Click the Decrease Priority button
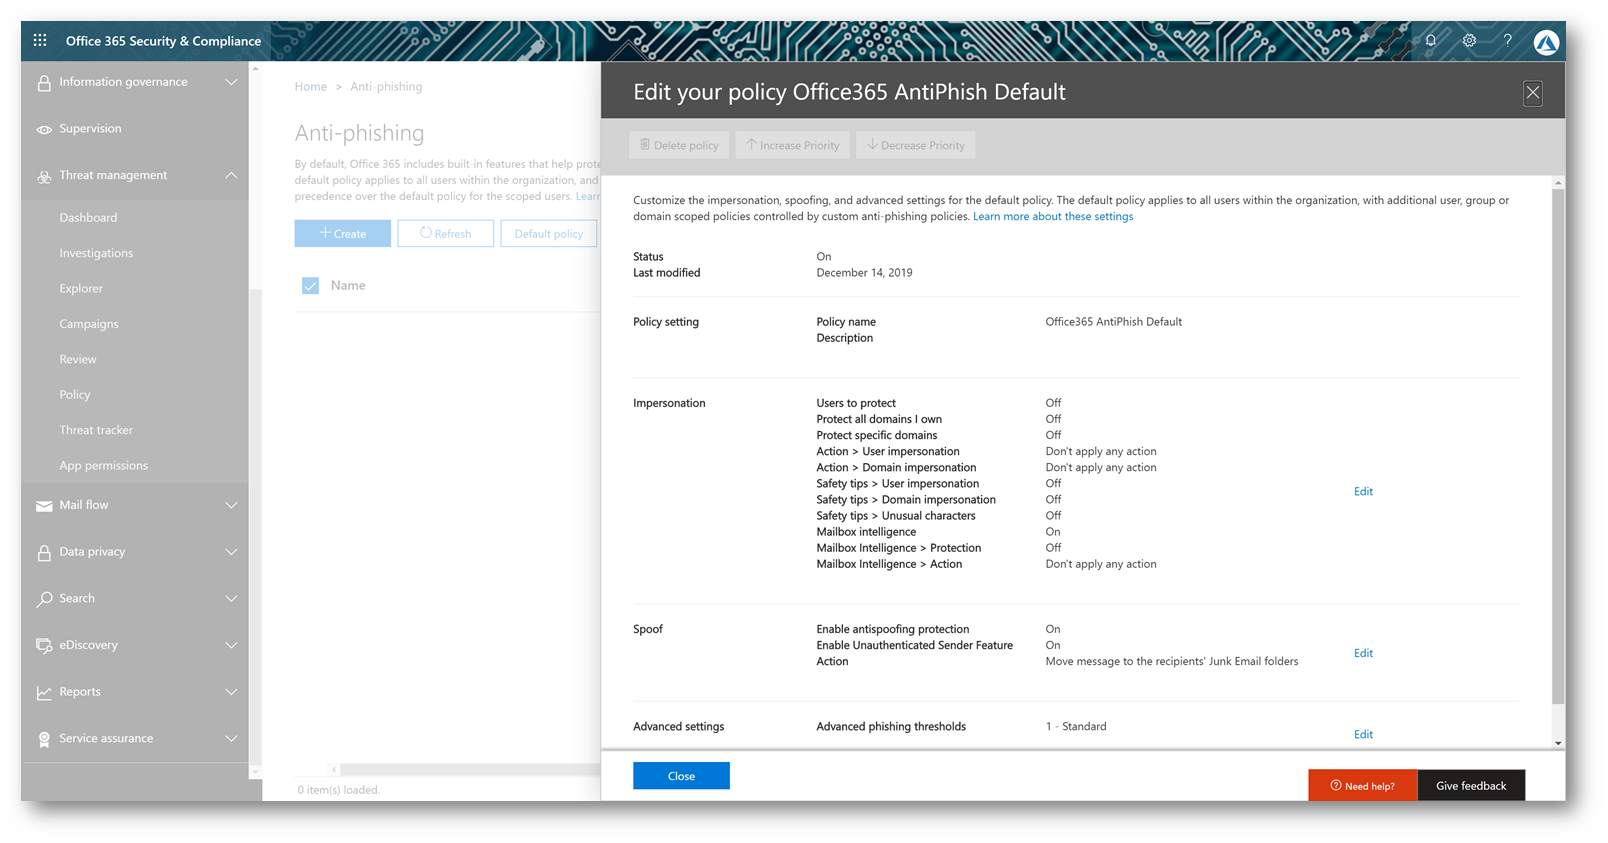 click(916, 145)
